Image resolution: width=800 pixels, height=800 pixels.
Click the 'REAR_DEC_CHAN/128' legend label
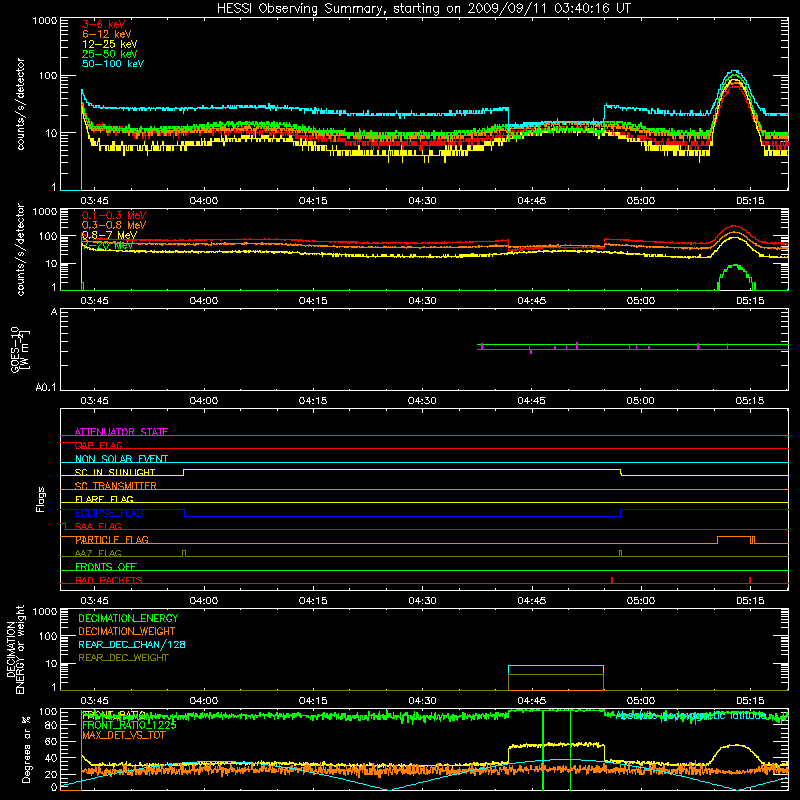click(x=132, y=645)
